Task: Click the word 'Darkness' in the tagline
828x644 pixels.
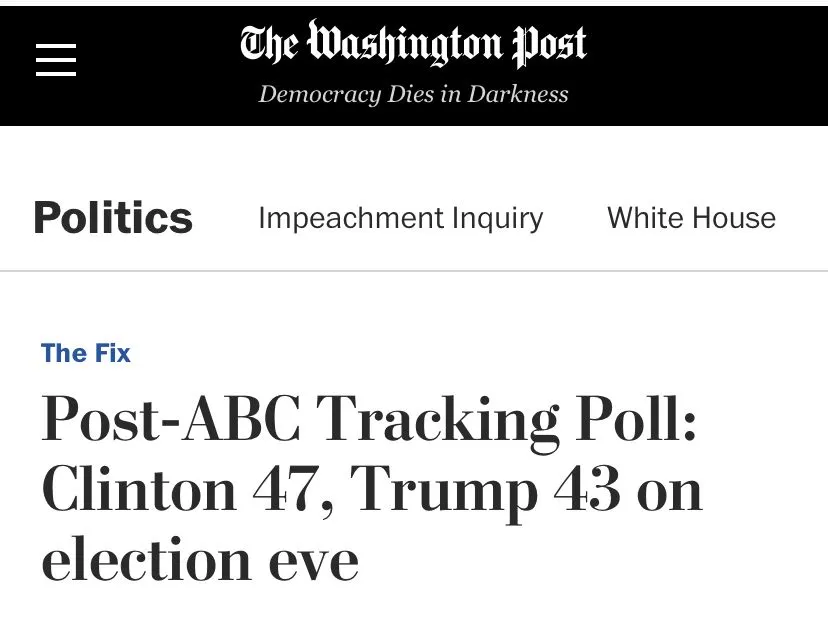Action: coord(518,94)
